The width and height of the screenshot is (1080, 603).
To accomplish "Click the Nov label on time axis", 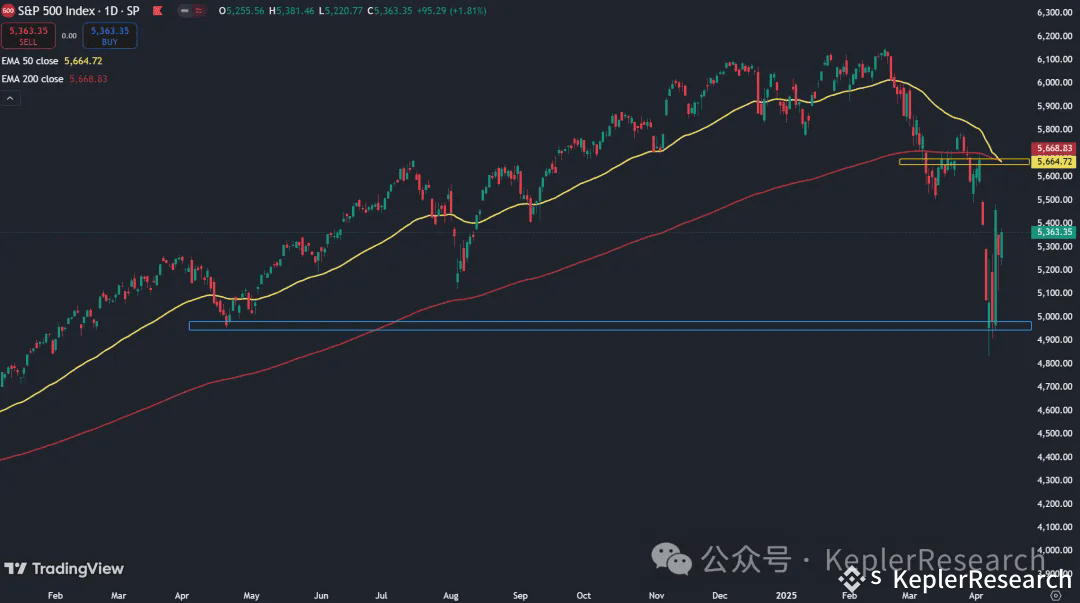I will pos(656,595).
